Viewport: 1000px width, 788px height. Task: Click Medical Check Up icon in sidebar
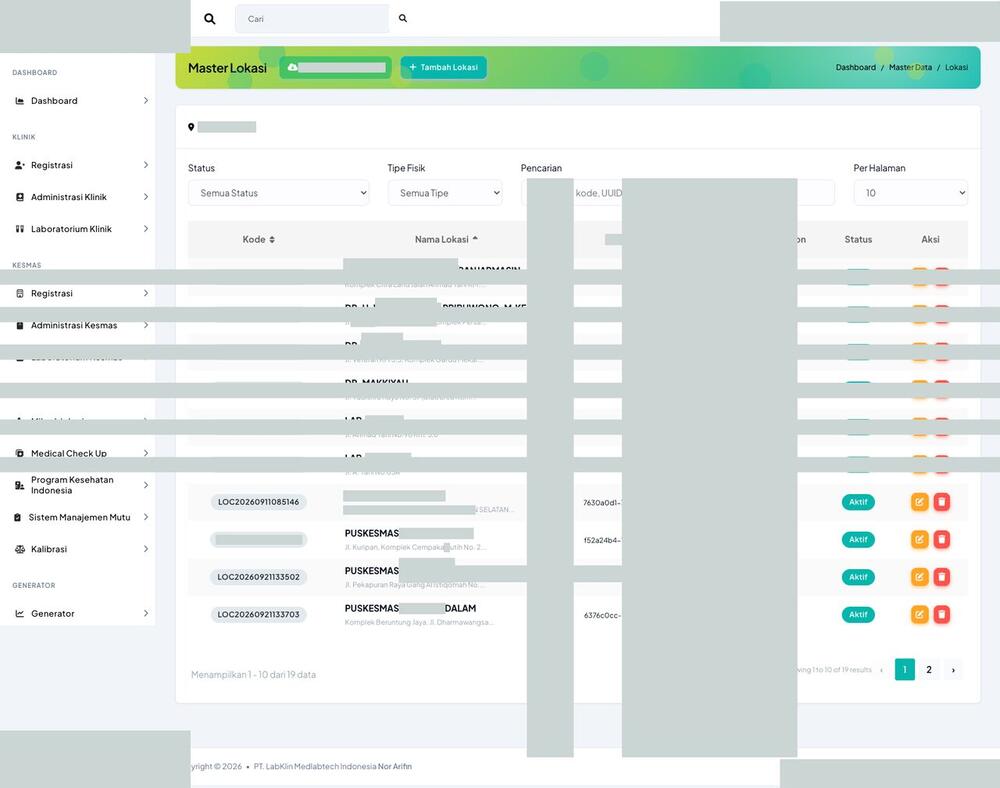click(x=20, y=453)
